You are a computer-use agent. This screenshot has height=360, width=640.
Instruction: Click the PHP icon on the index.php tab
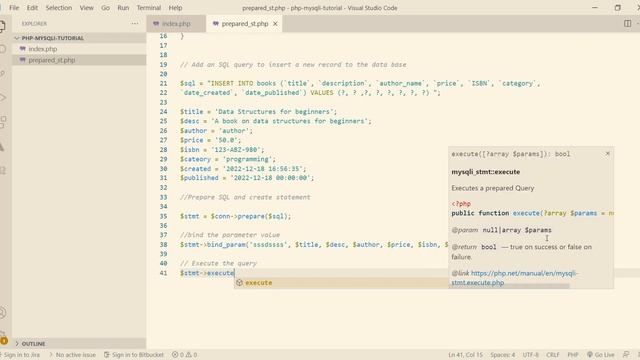click(x=156, y=24)
